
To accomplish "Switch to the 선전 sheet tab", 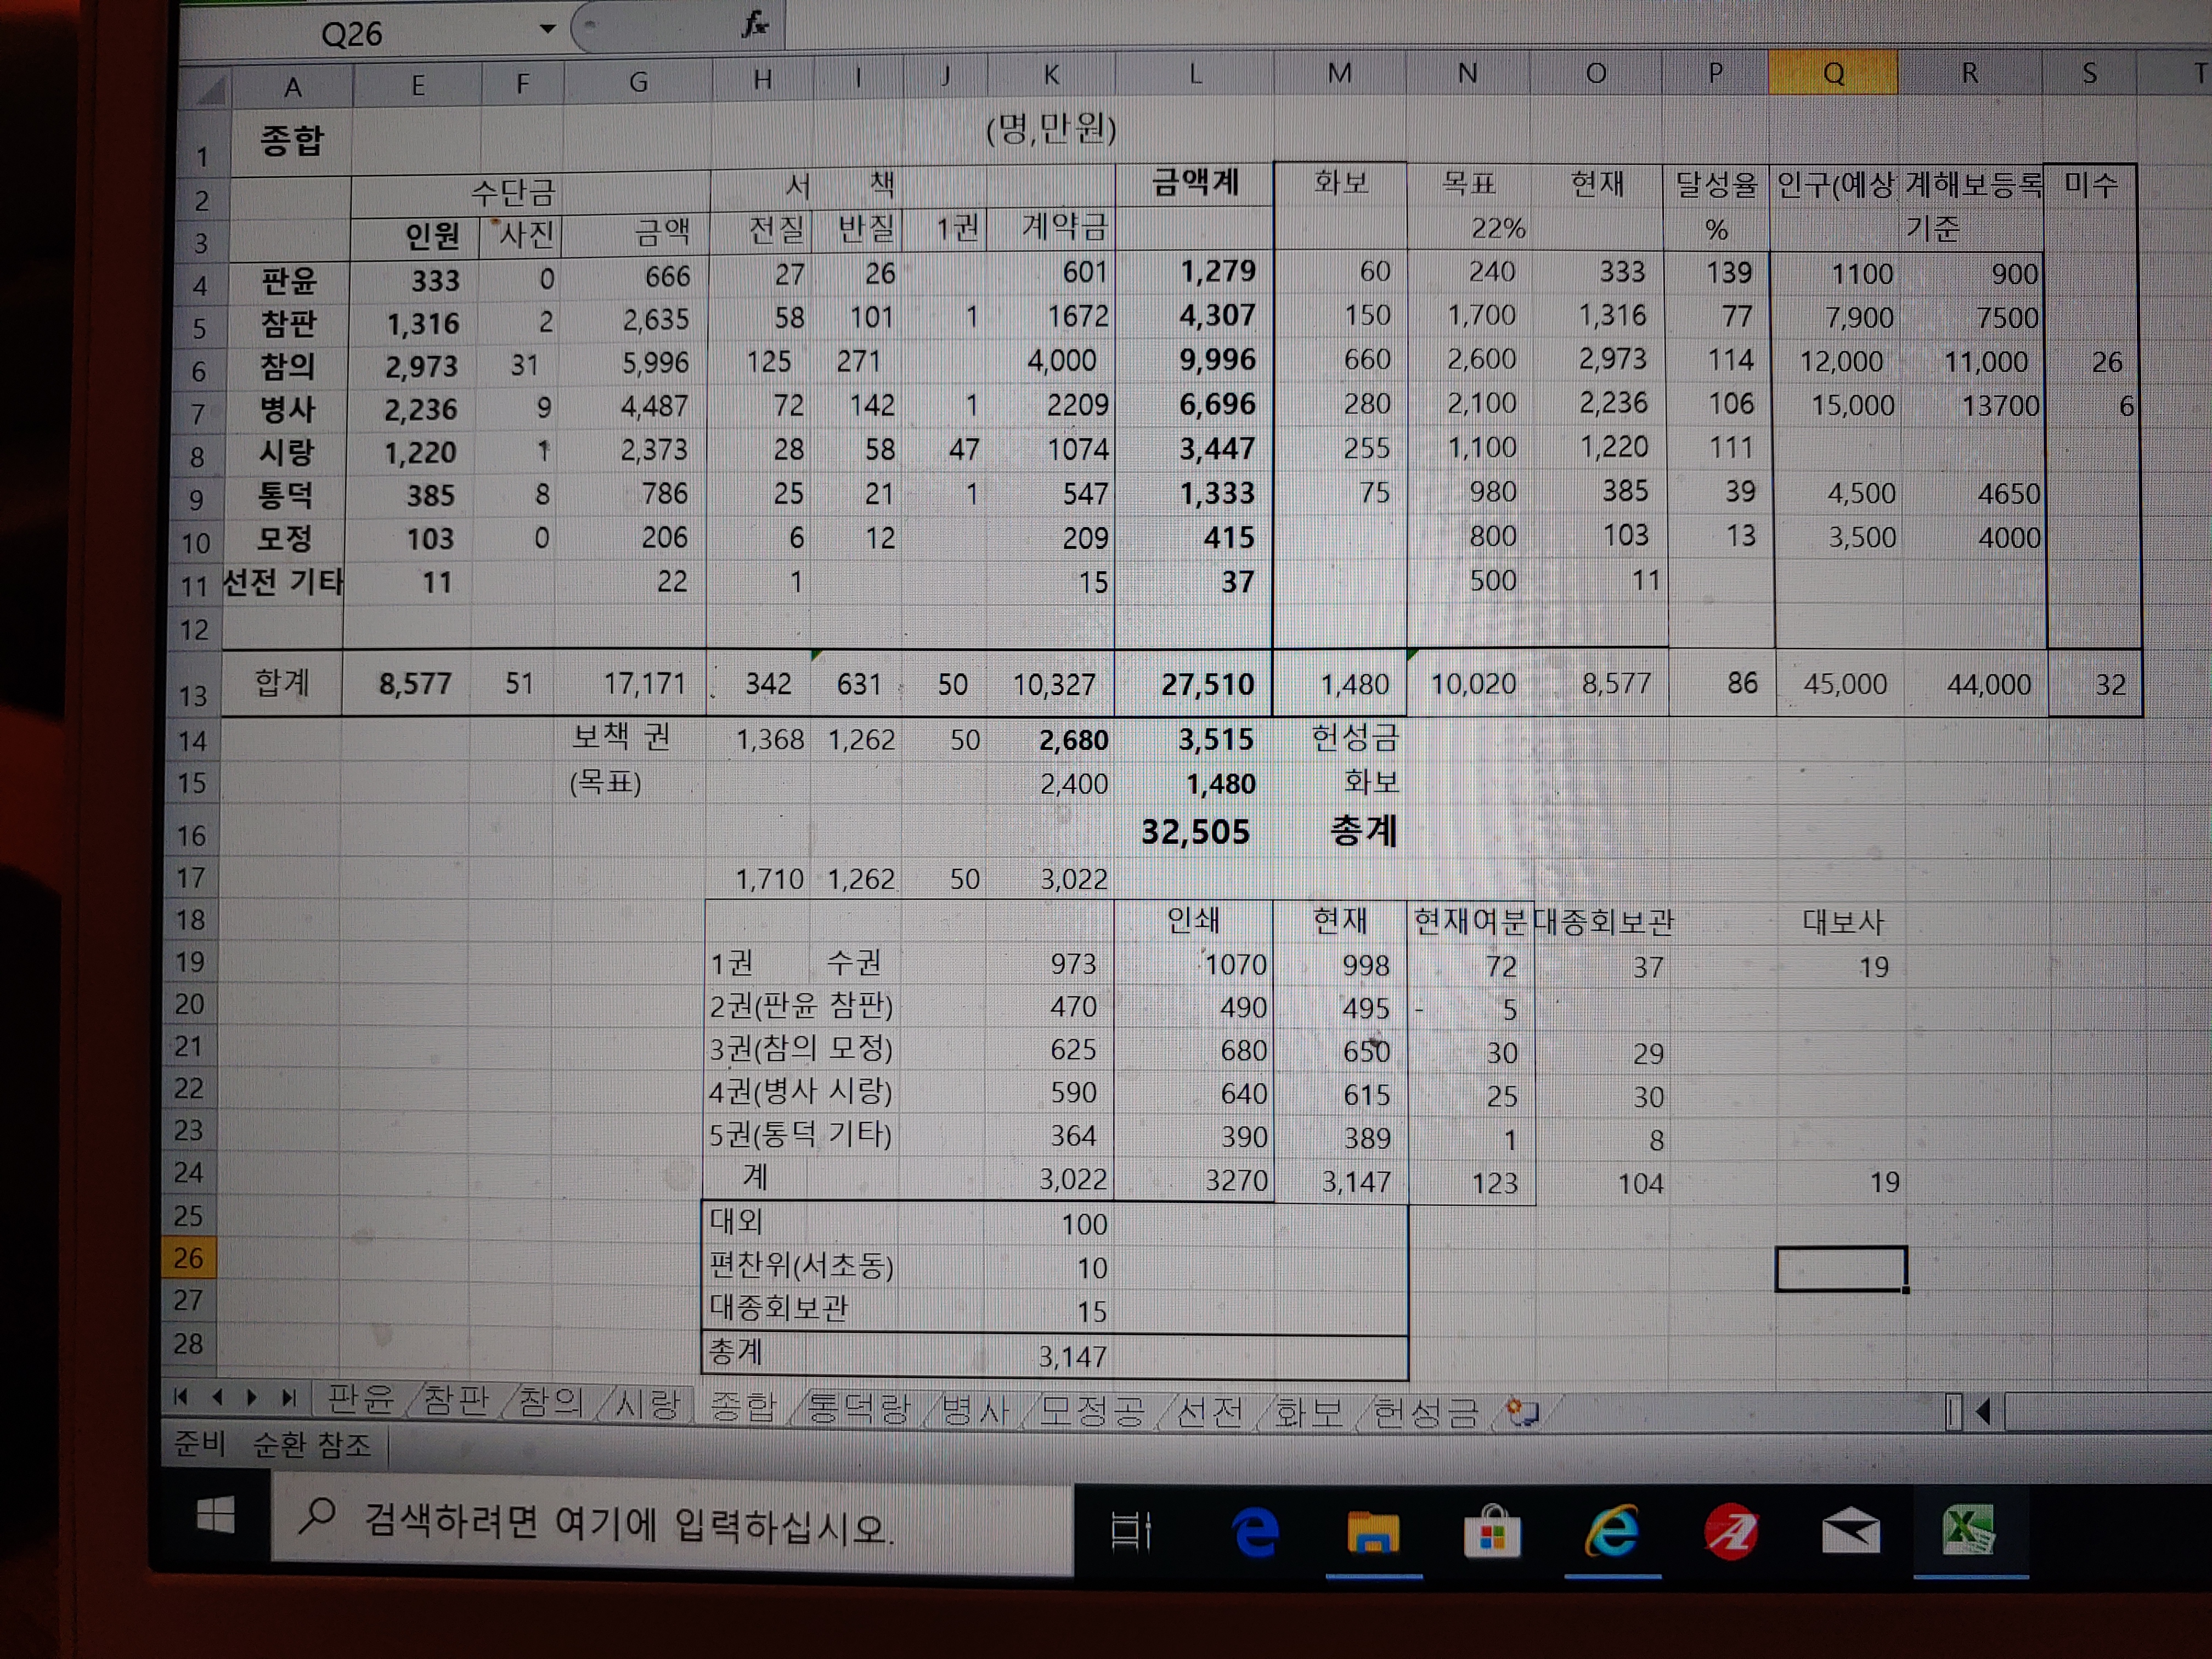I will click(x=1210, y=1411).
